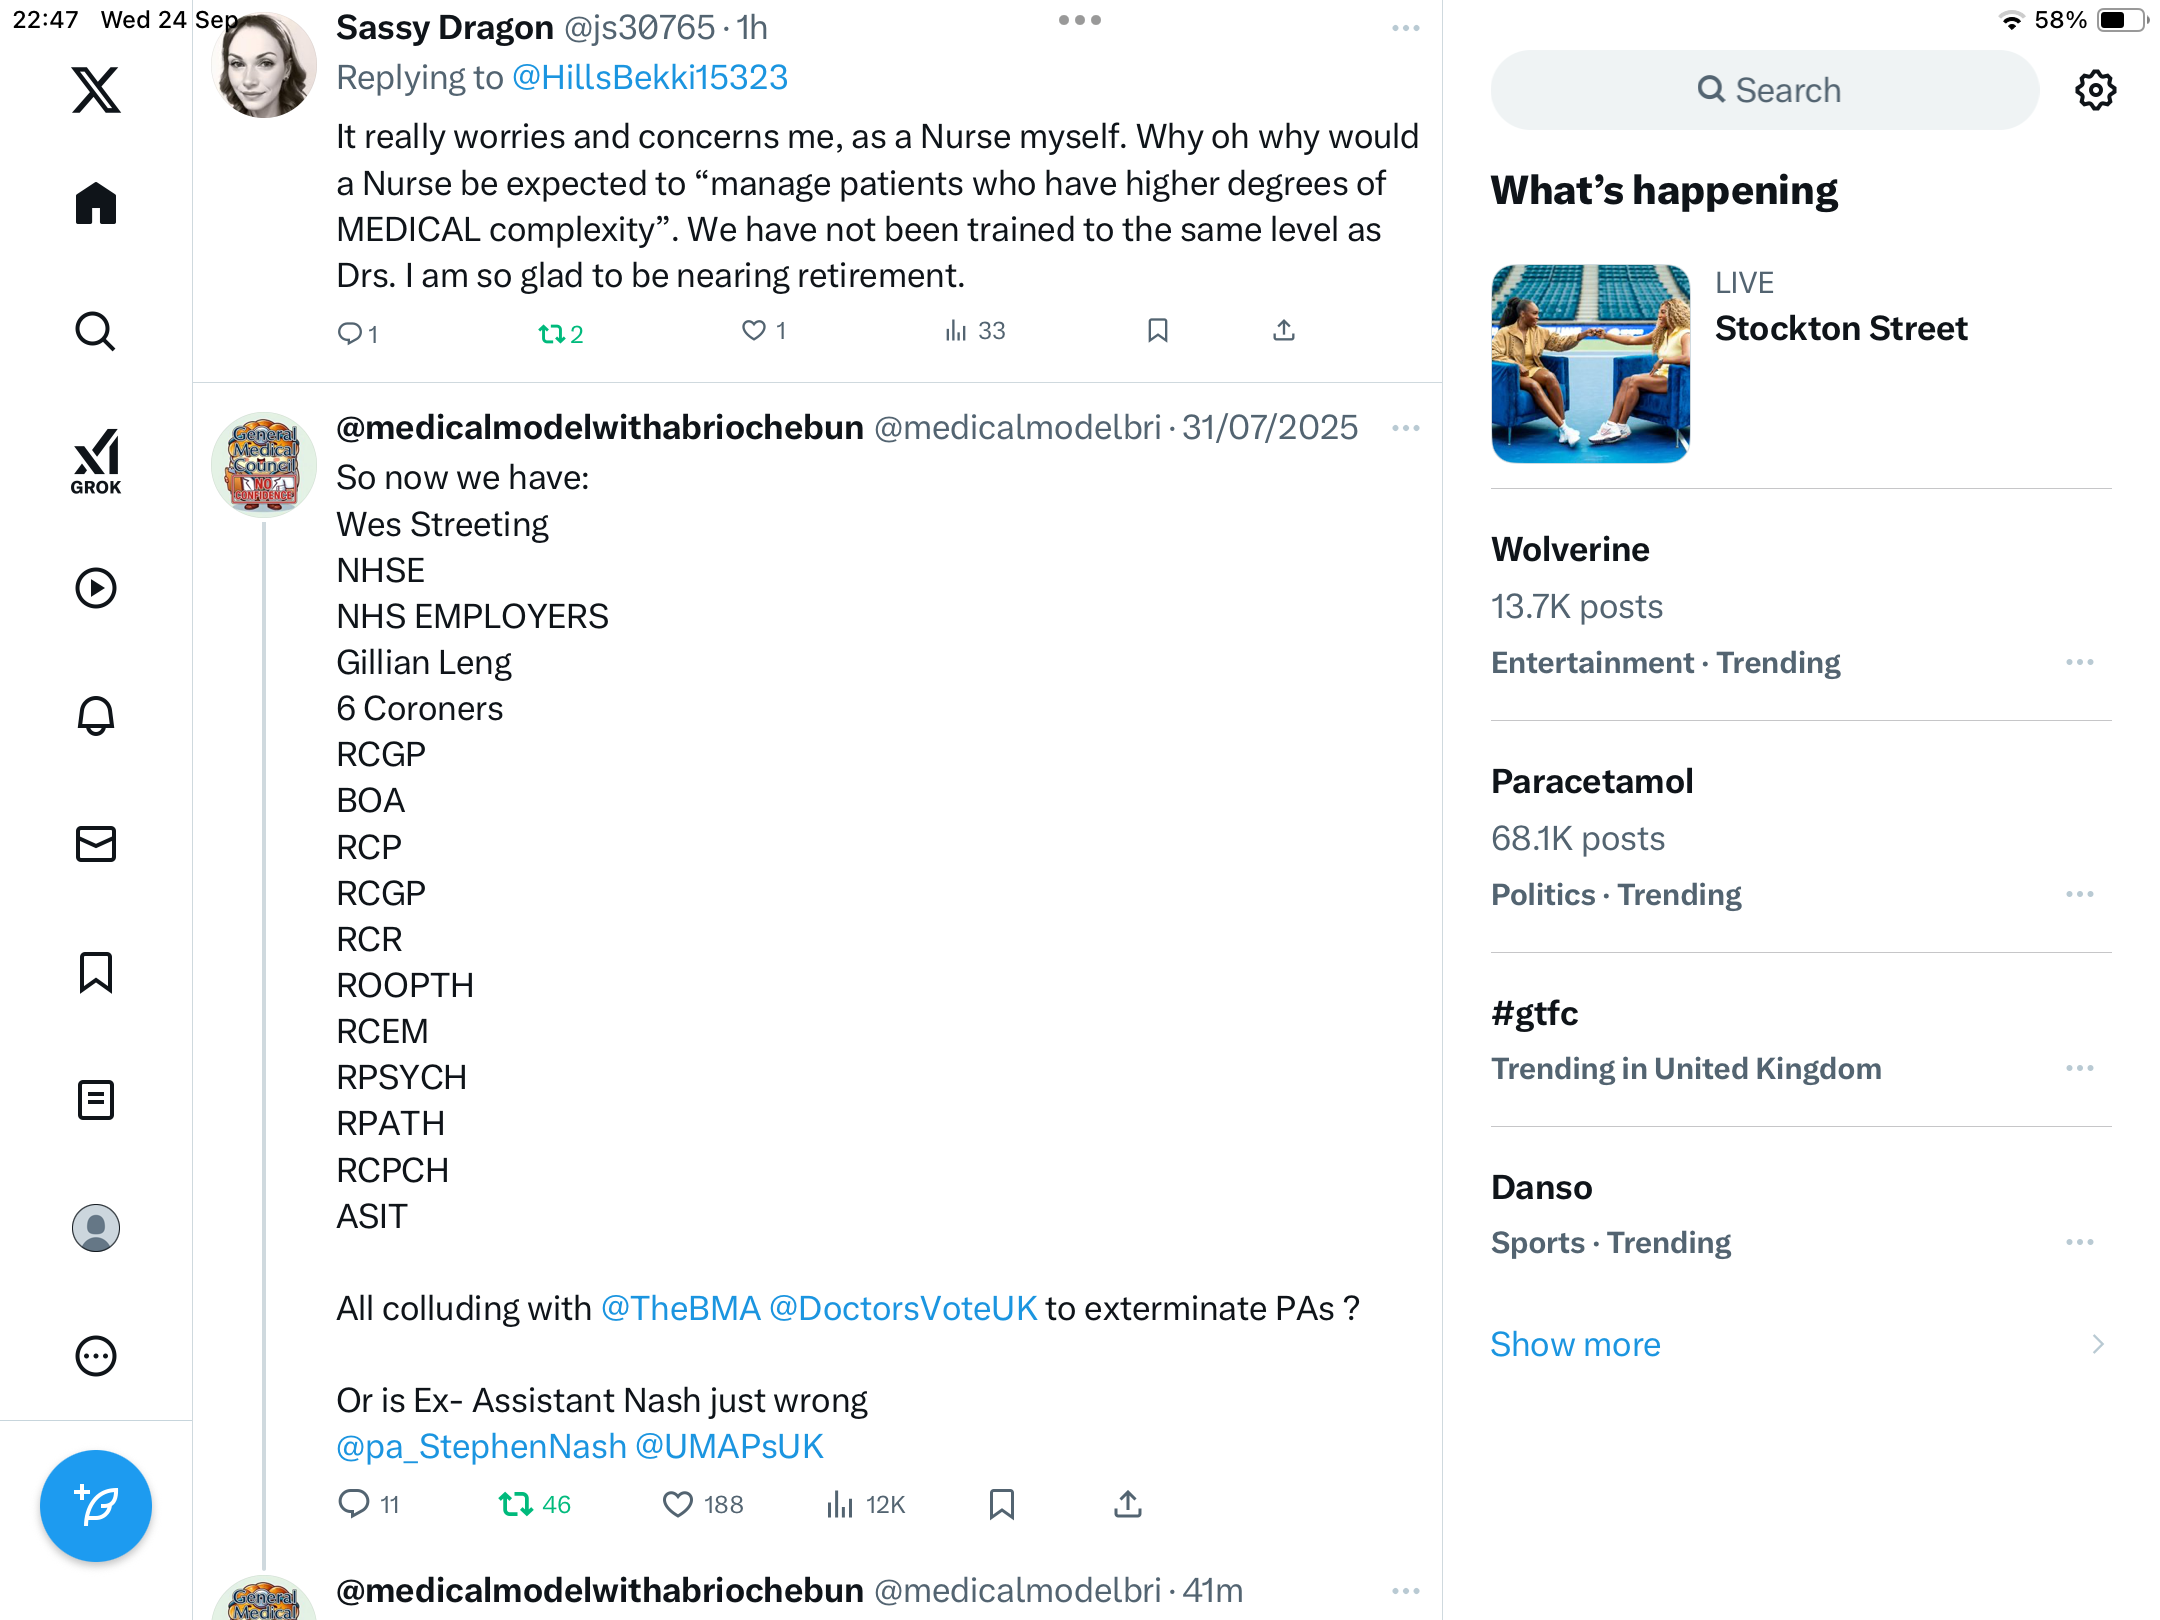Expand Show more trends chevron
The height and width of the screenshot is (1620, 2160).
click(x=2097, y=1344)
